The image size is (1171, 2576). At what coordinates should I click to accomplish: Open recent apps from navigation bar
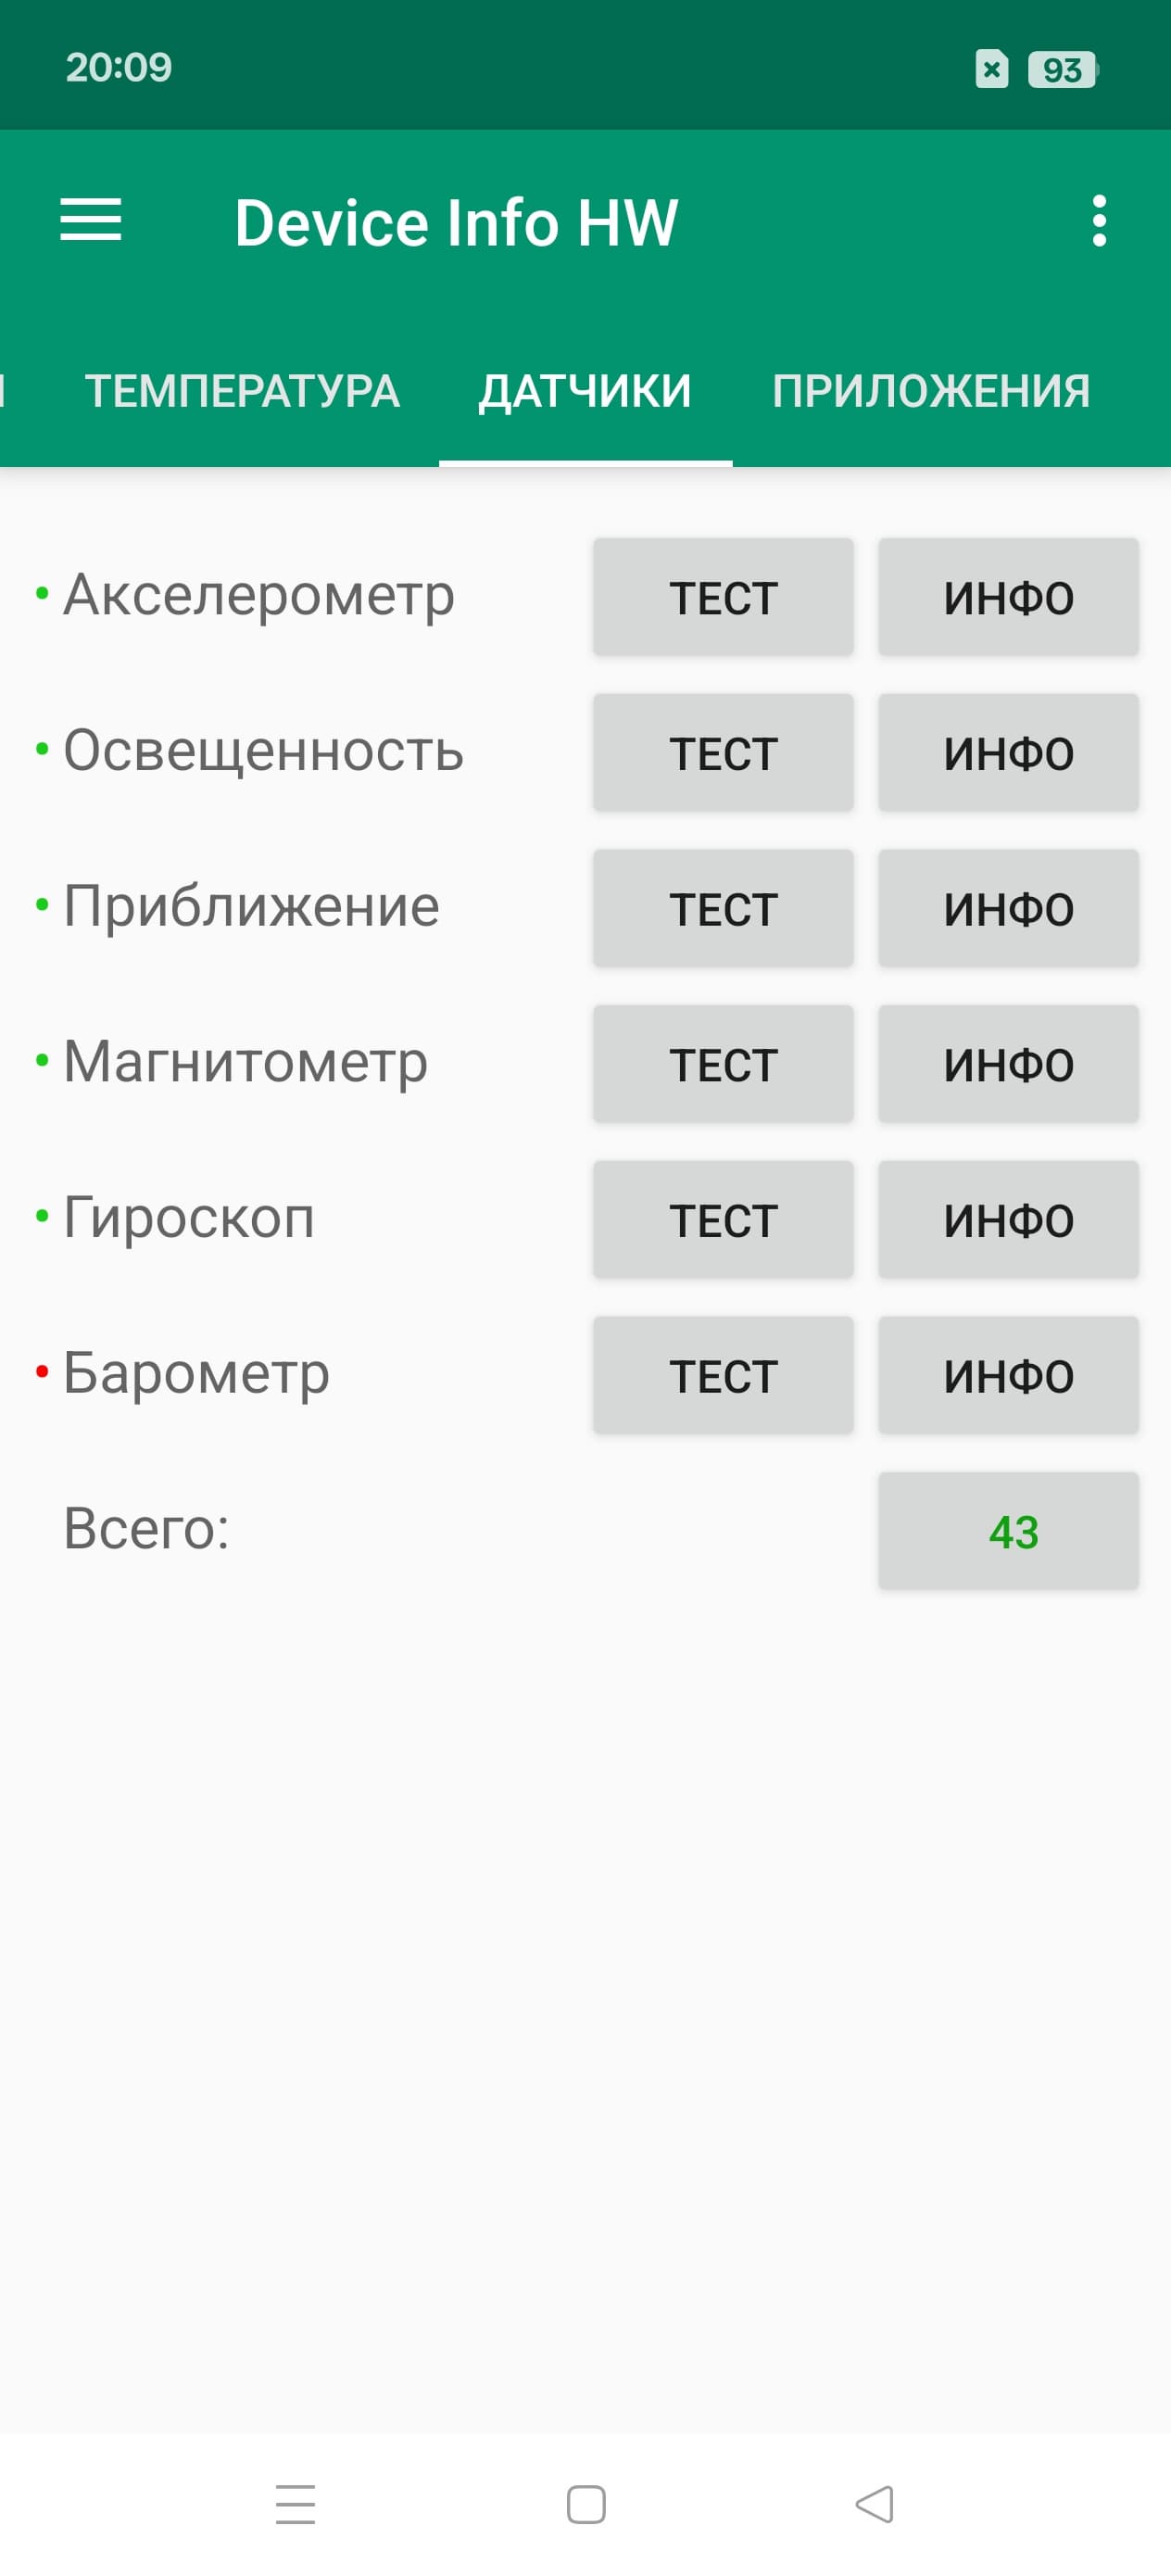click(296, 2505)
